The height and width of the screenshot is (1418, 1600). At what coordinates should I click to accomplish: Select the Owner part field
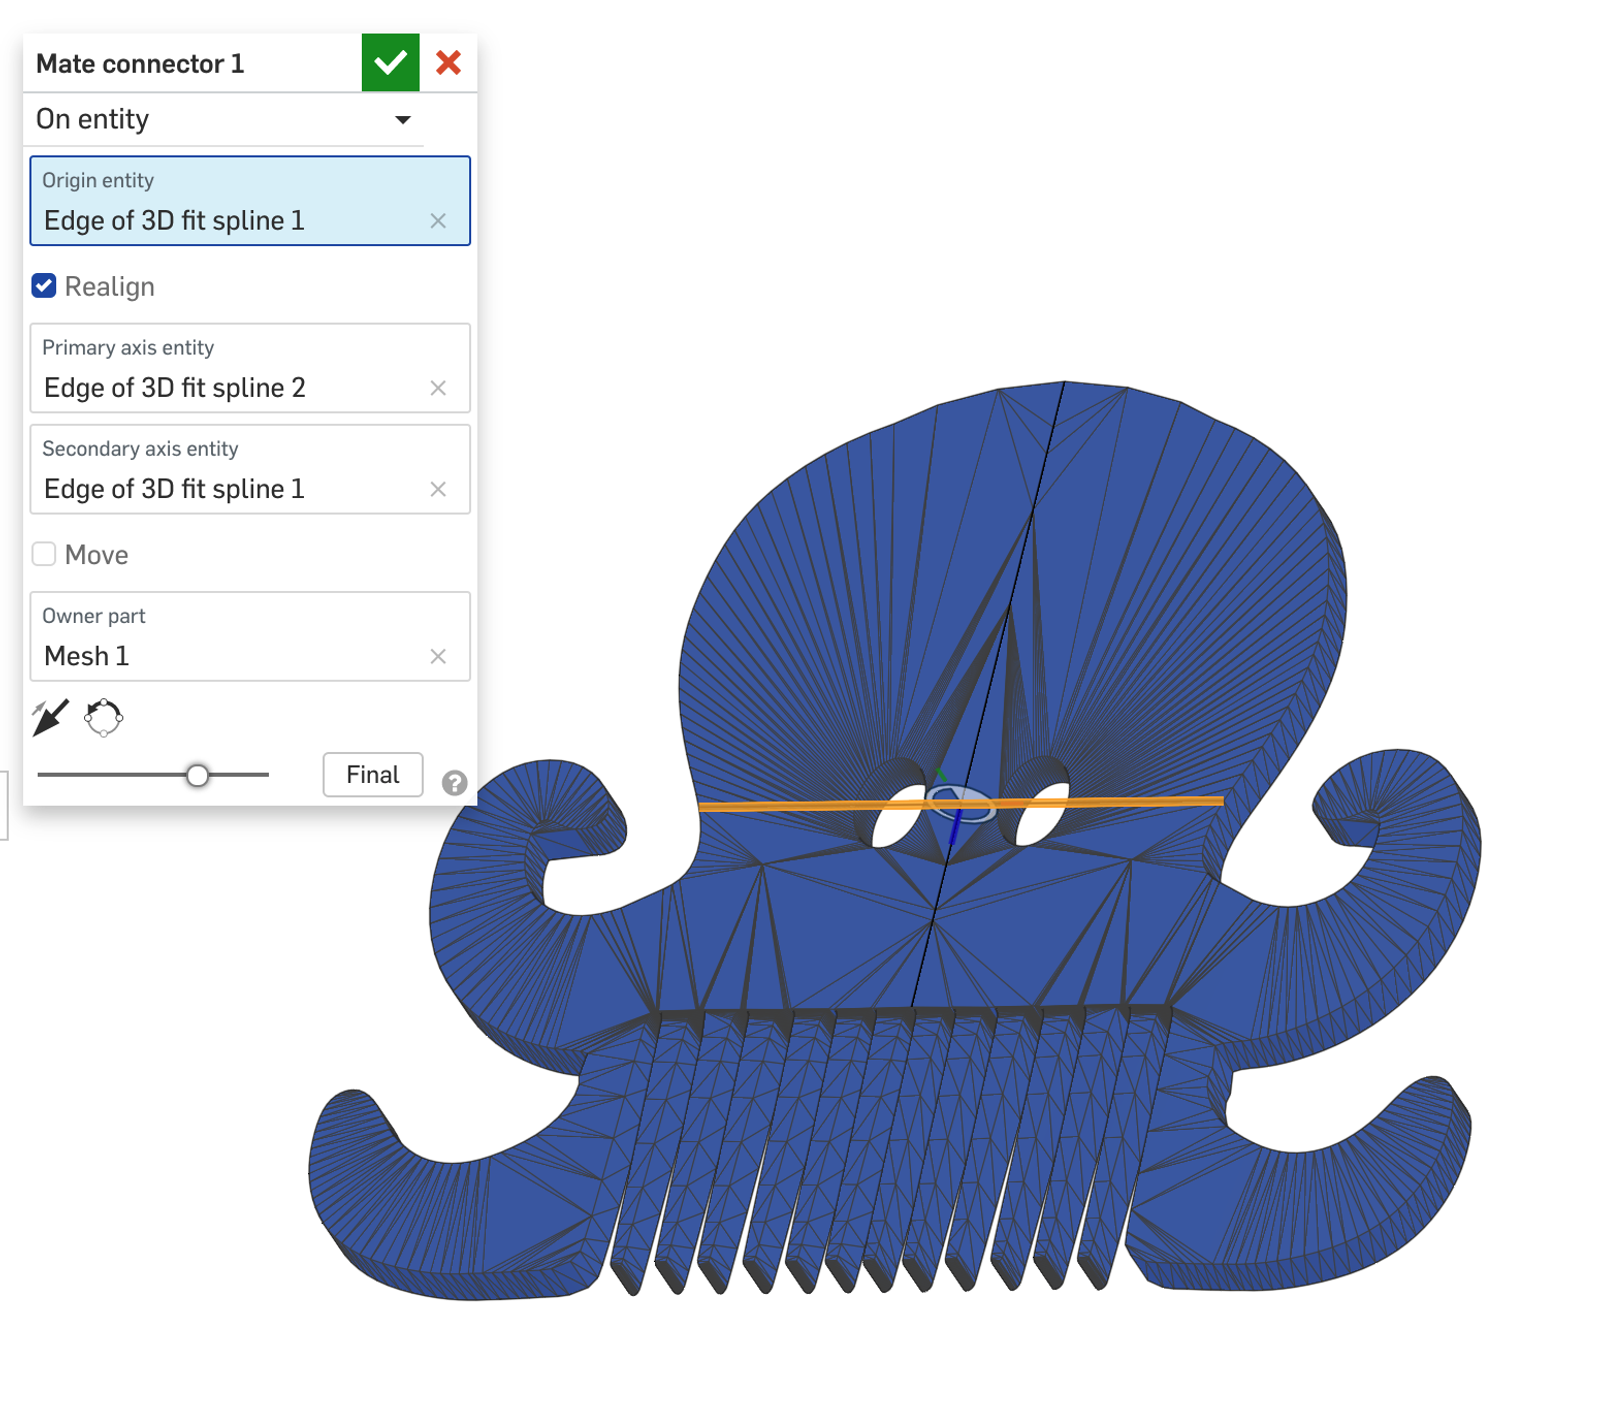230,637
